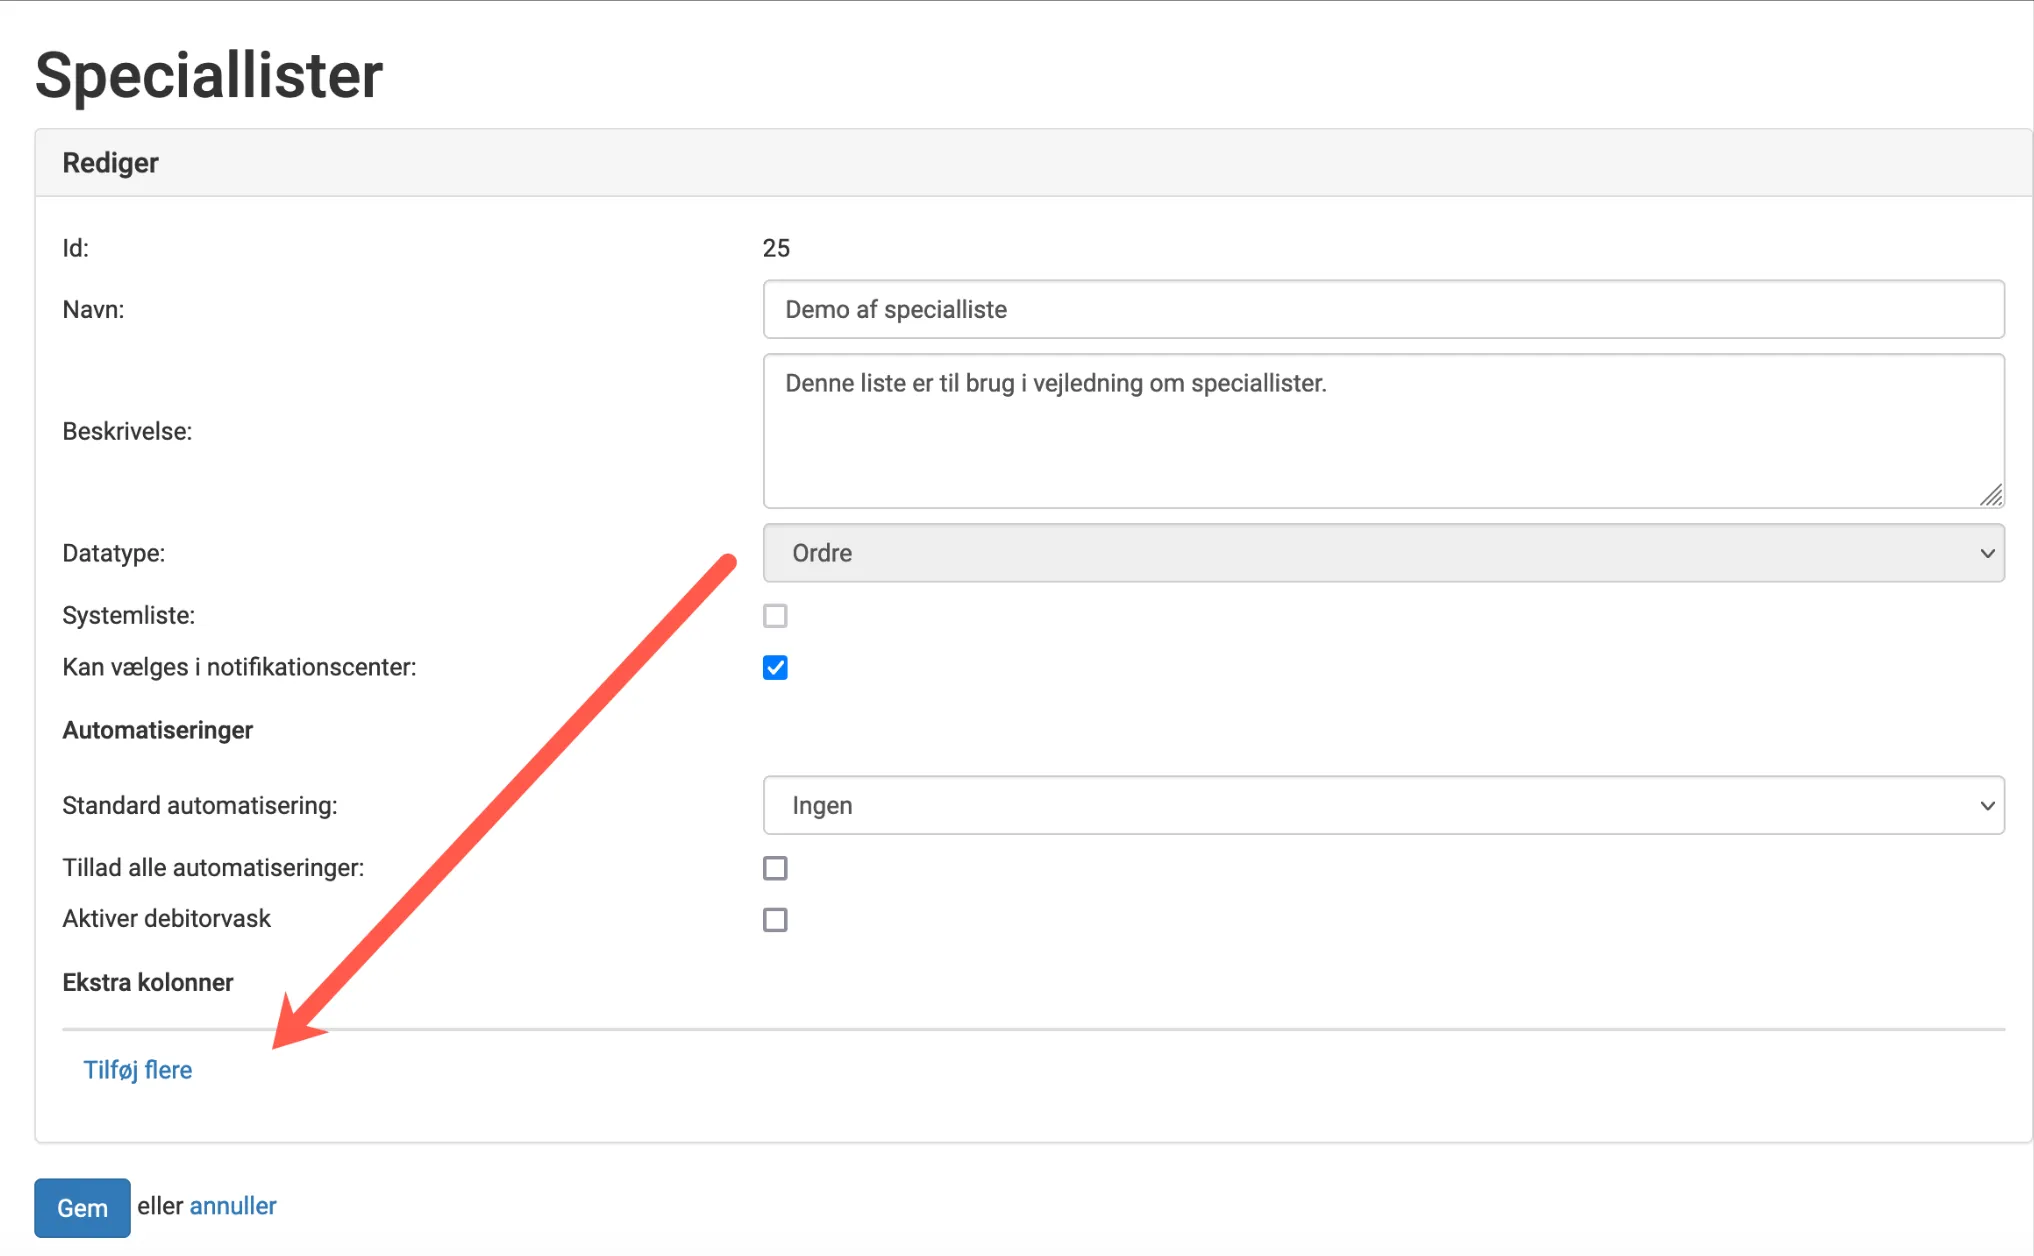The height and width of the screenshot is (1256, 2034).
Task: Click the Kan vælges i notifikationscenter label
Action: (x=239, y=667)
